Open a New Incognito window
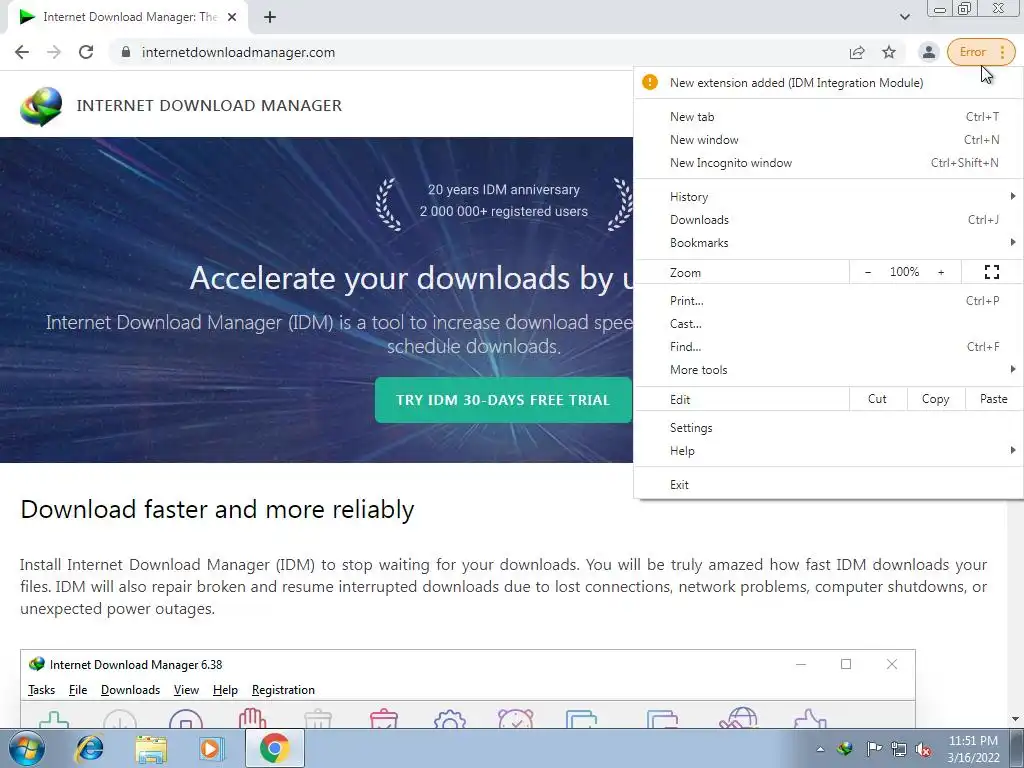 (x=828, y=163)
